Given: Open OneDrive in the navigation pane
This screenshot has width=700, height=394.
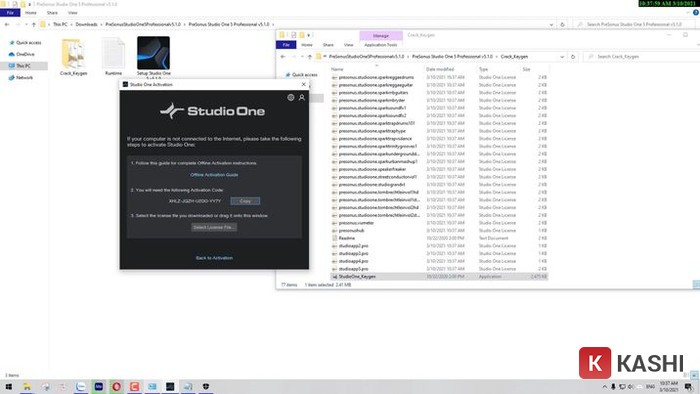Looking at the screenshot, I should click(x=21, y=54).
